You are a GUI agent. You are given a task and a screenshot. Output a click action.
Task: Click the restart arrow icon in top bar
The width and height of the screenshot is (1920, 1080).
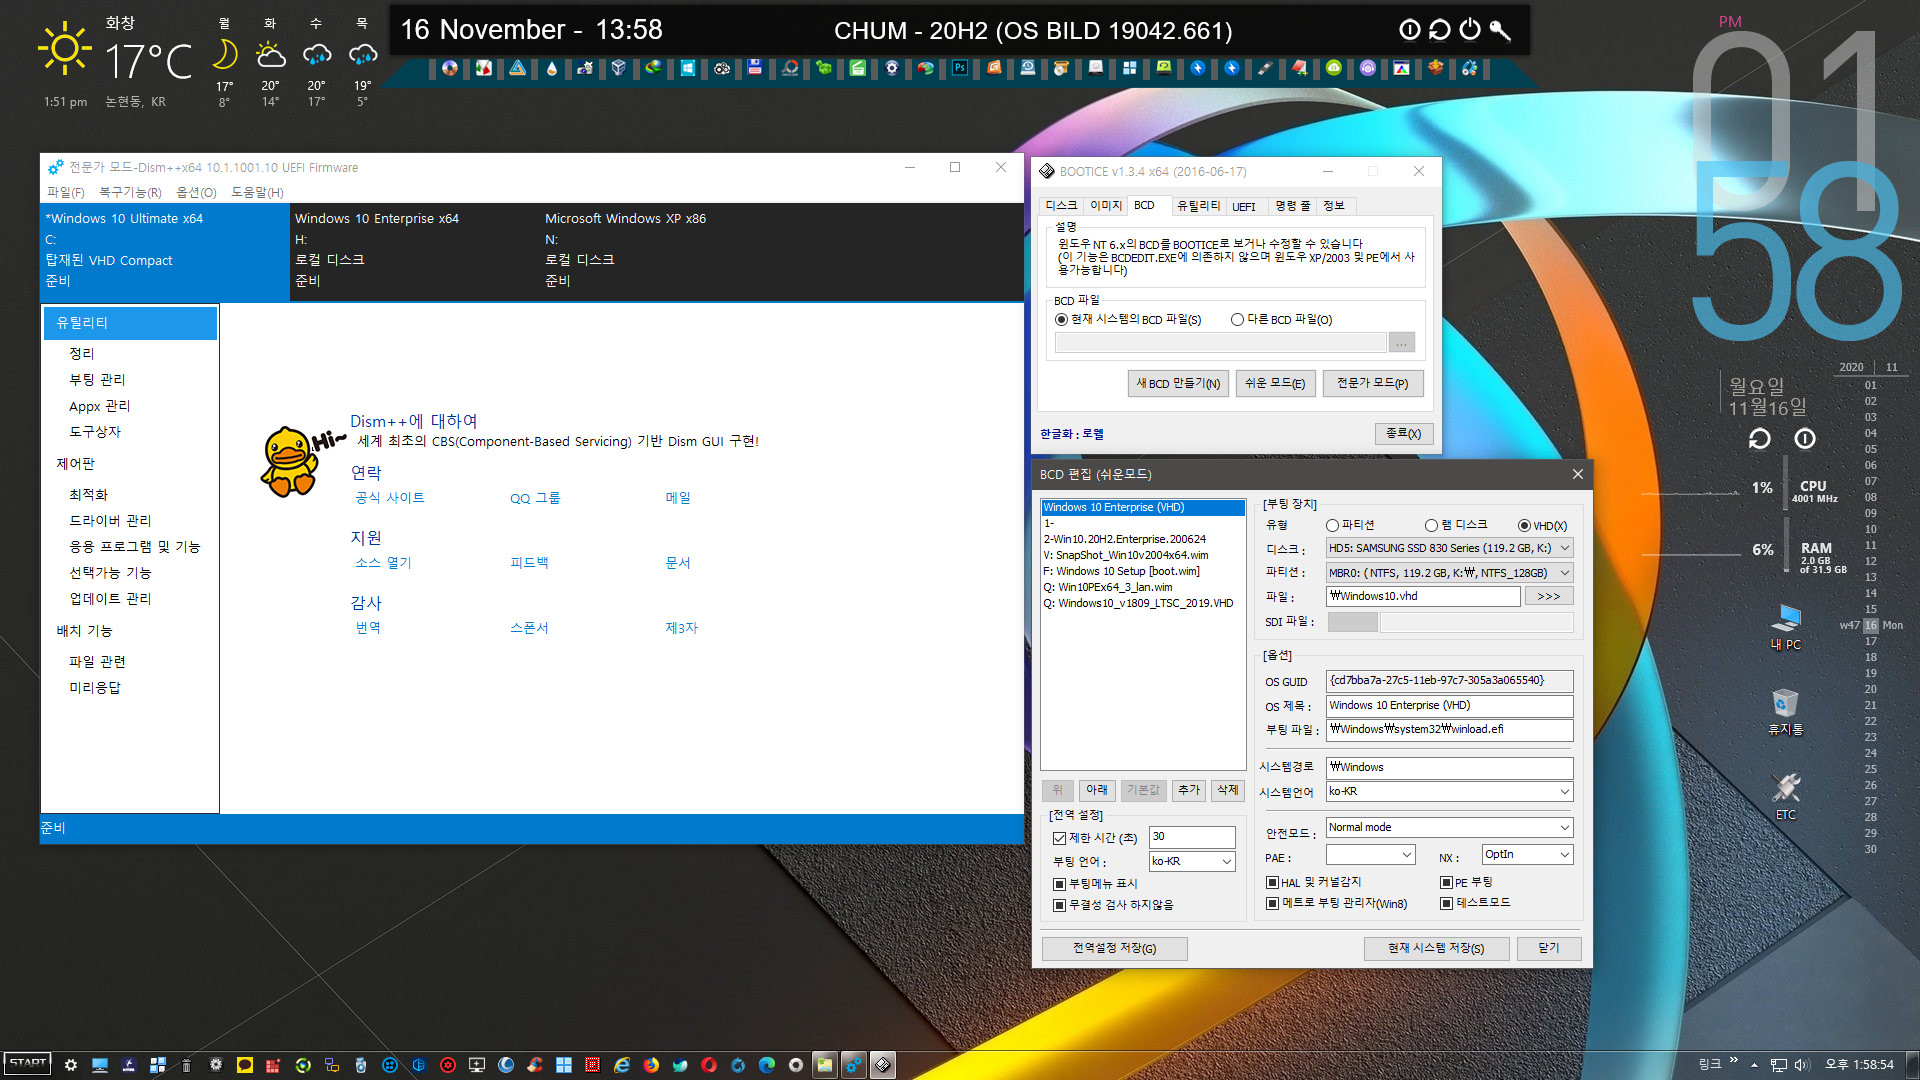tap(1439, 30)
